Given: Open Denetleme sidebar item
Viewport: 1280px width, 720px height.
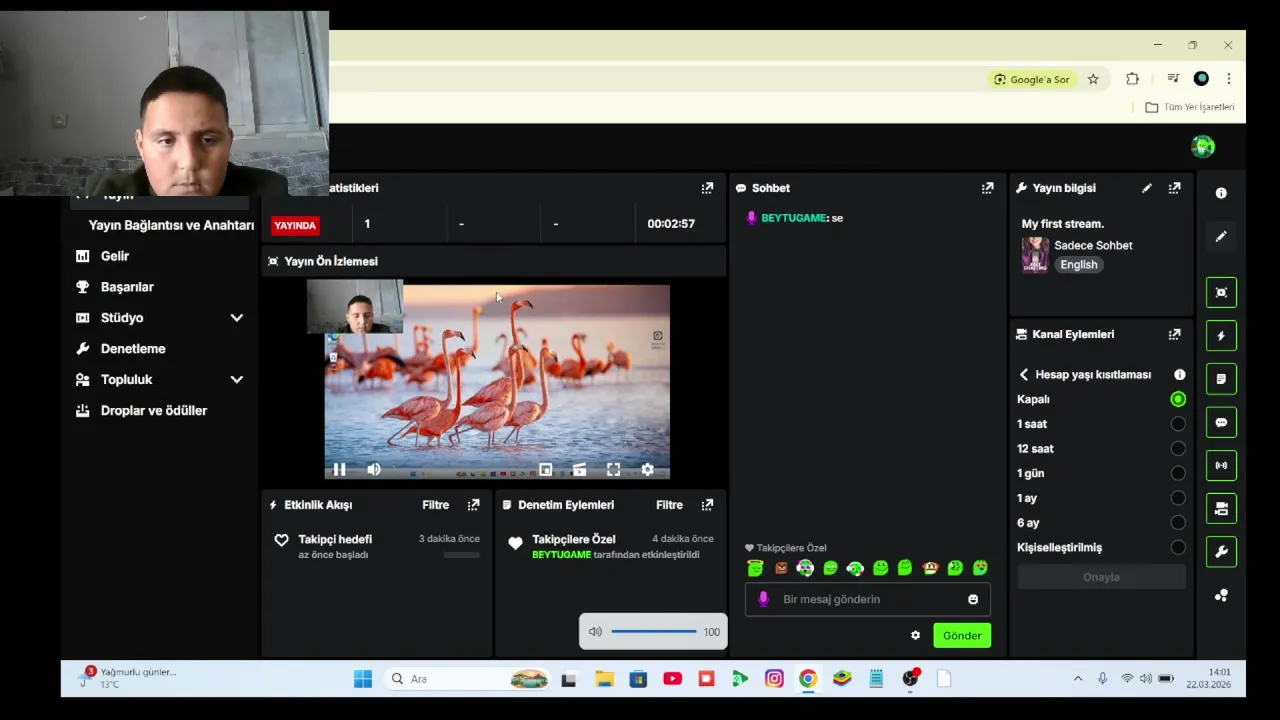Looking at the screenshot, I should click(133, 349).
